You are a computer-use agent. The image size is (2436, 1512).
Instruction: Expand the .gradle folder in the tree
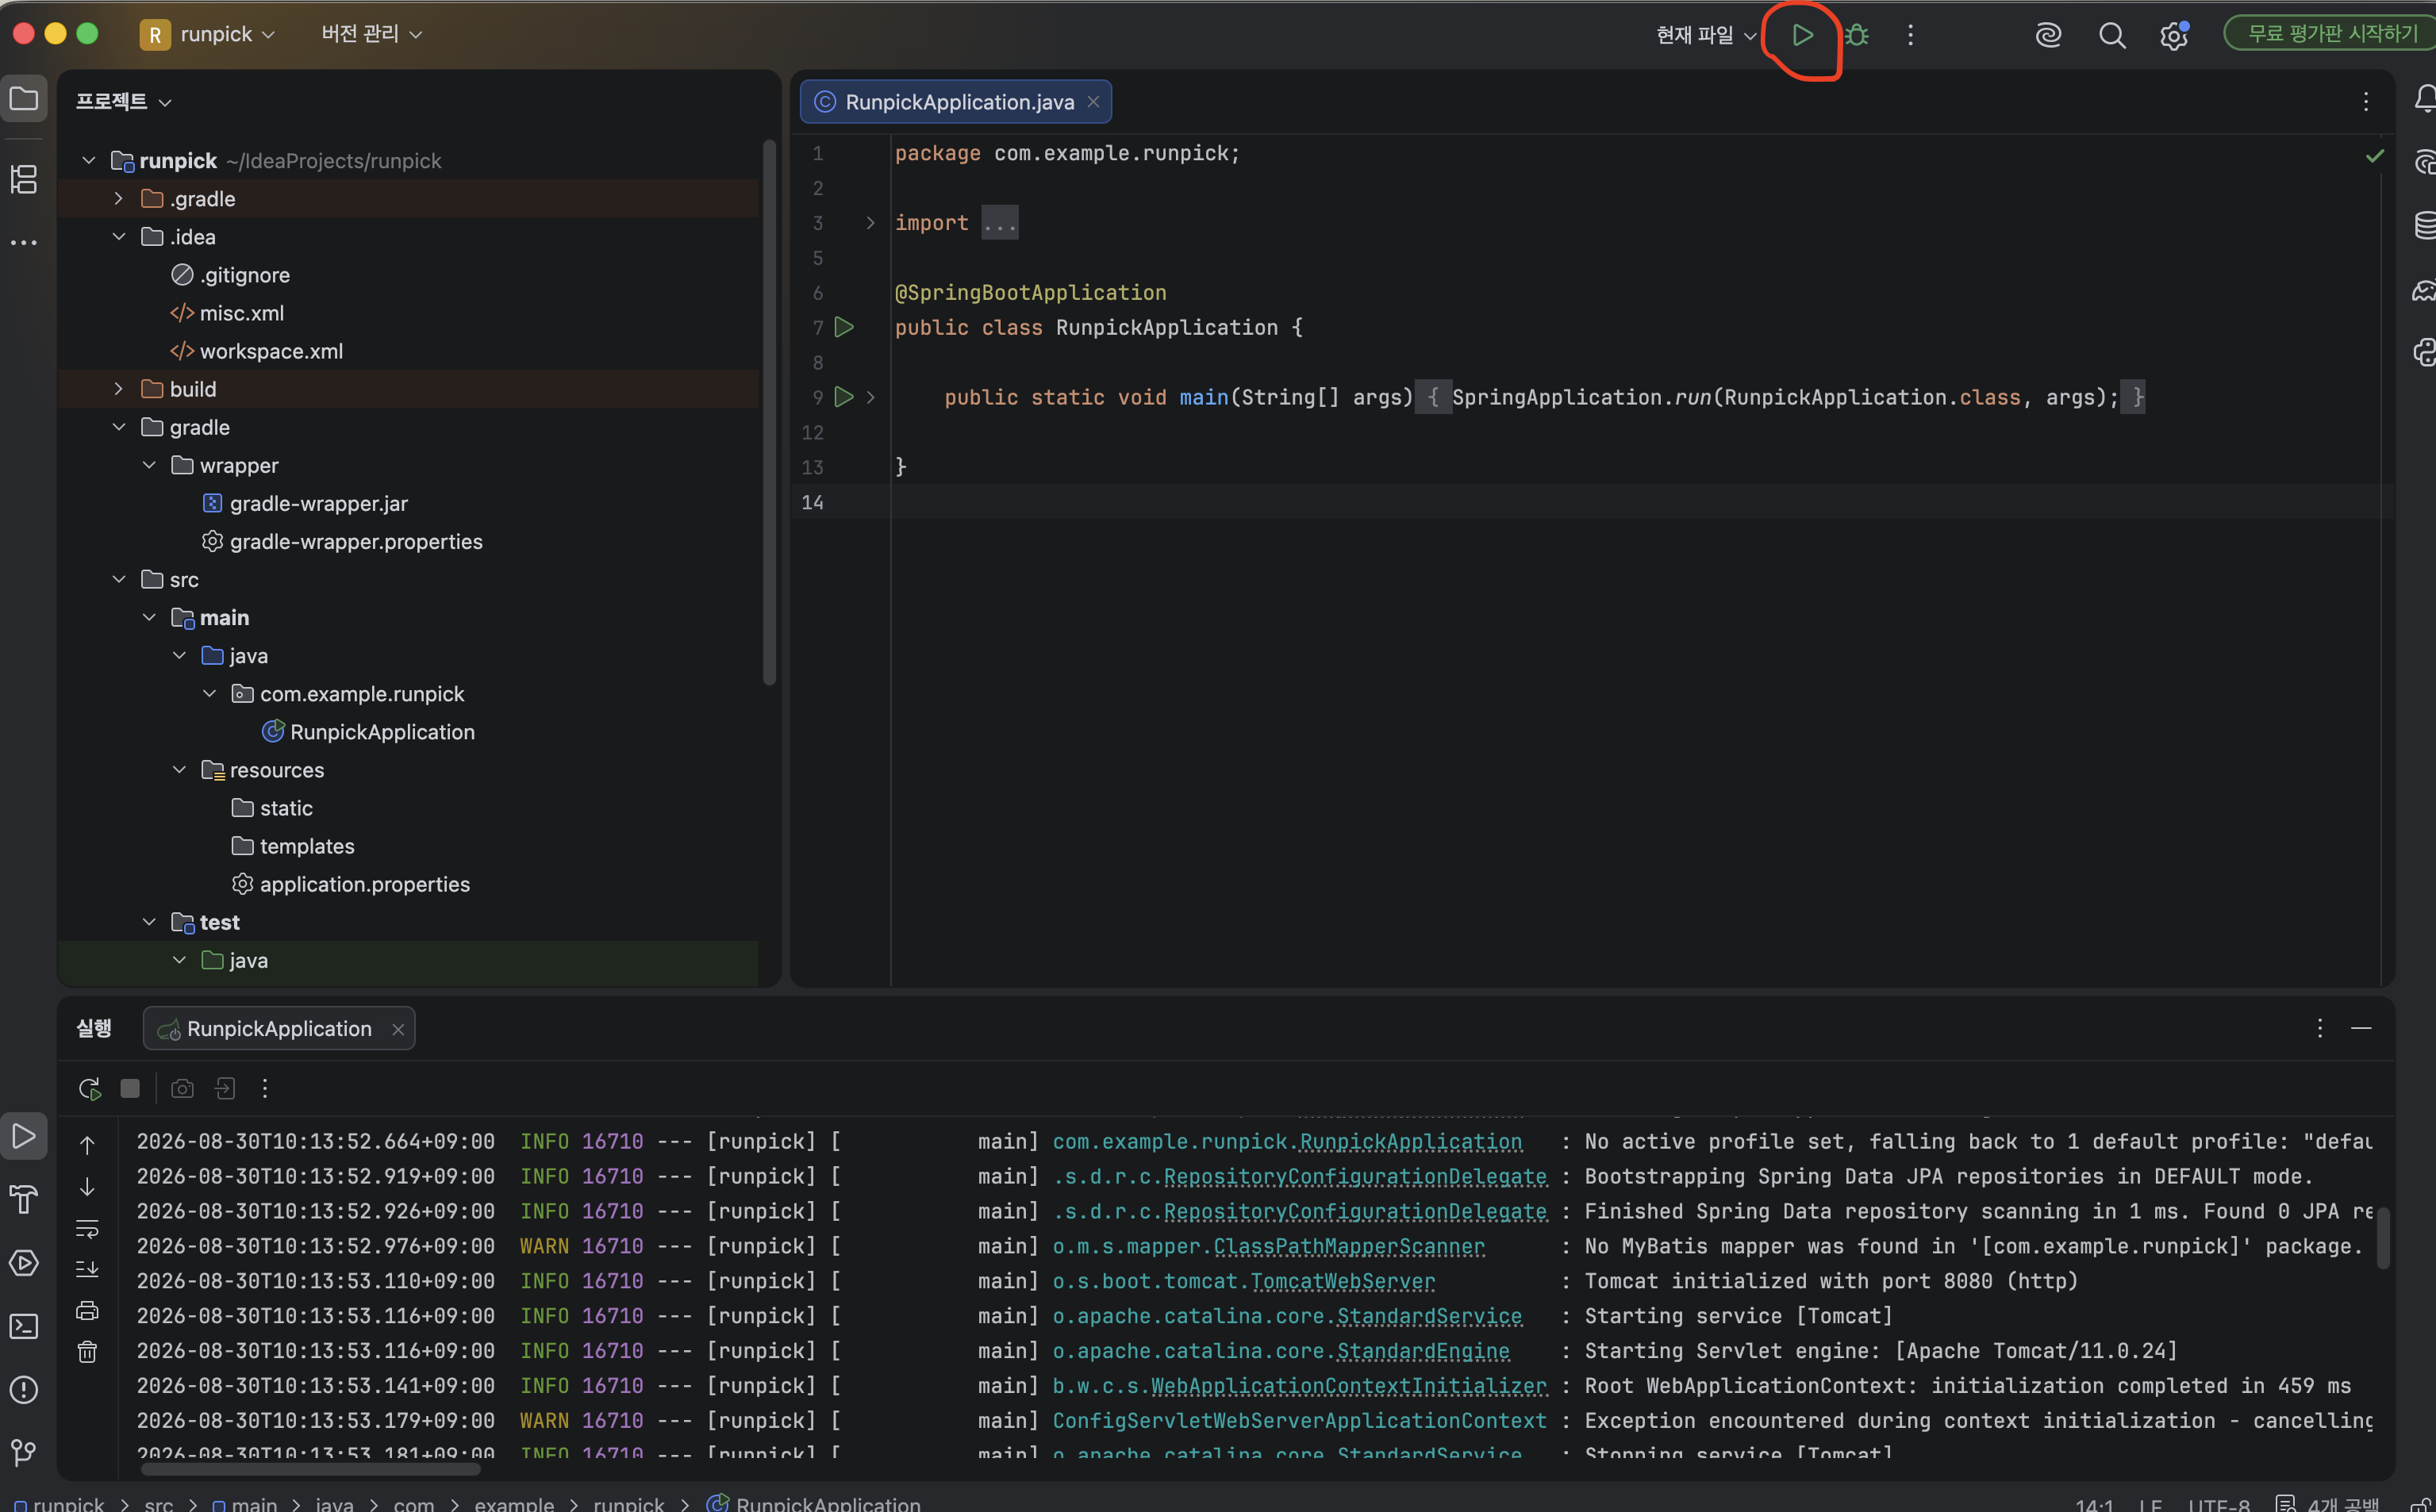[119, 198]
